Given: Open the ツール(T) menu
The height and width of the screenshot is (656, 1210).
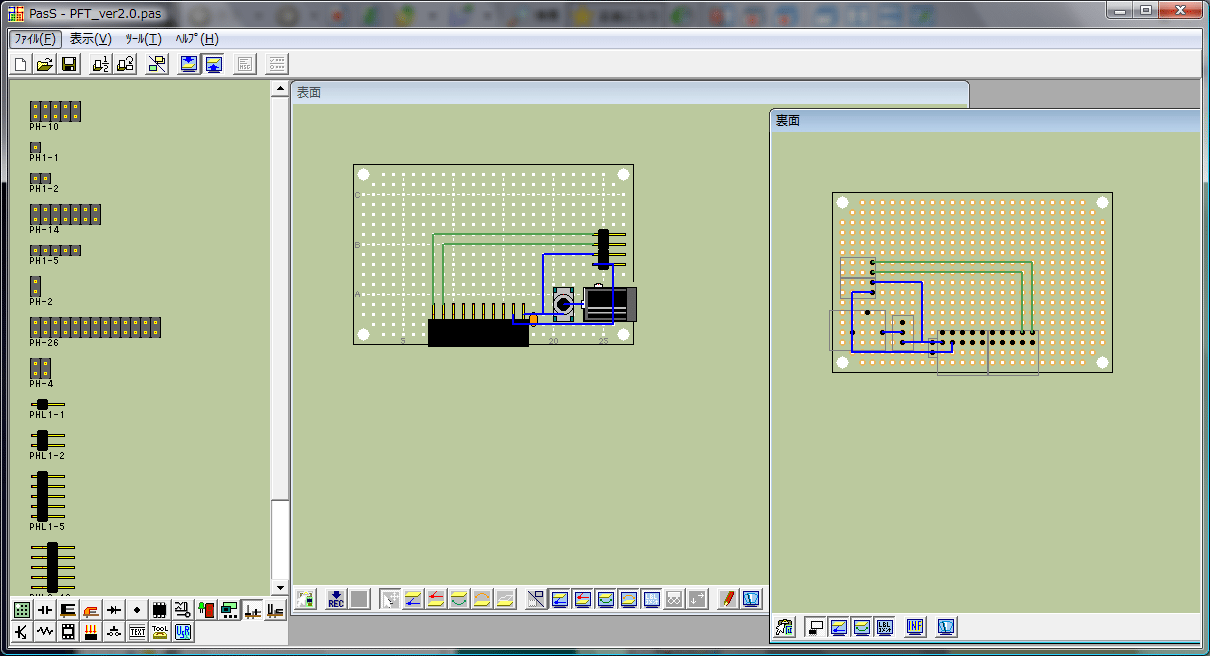Looking at the screenshot, I should pos(143,39).
